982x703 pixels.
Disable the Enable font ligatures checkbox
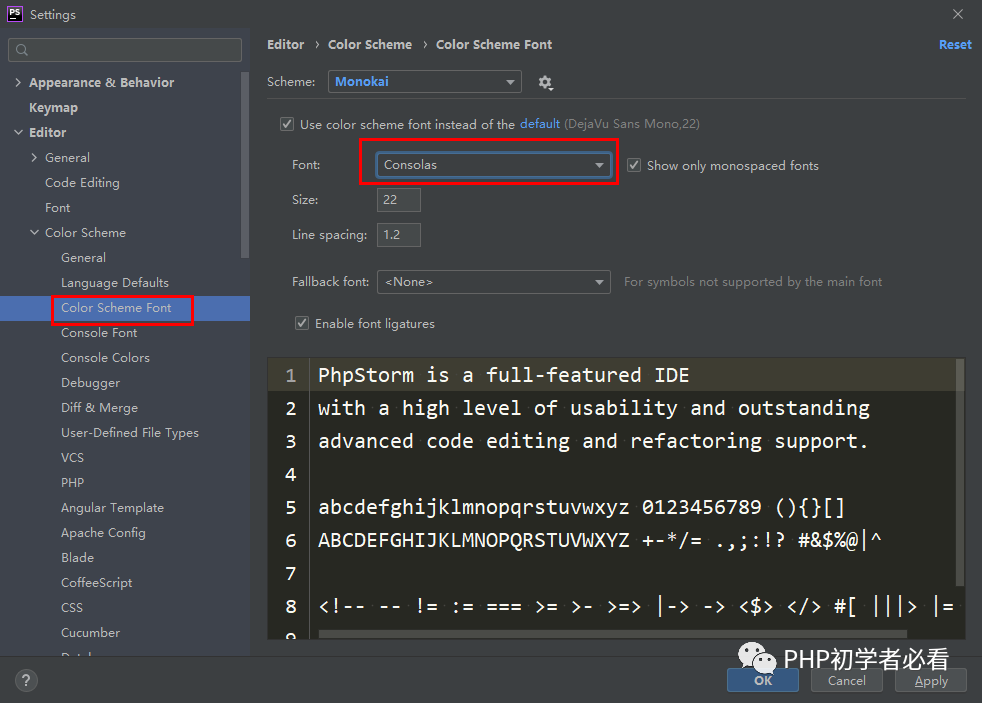(301, 323)
